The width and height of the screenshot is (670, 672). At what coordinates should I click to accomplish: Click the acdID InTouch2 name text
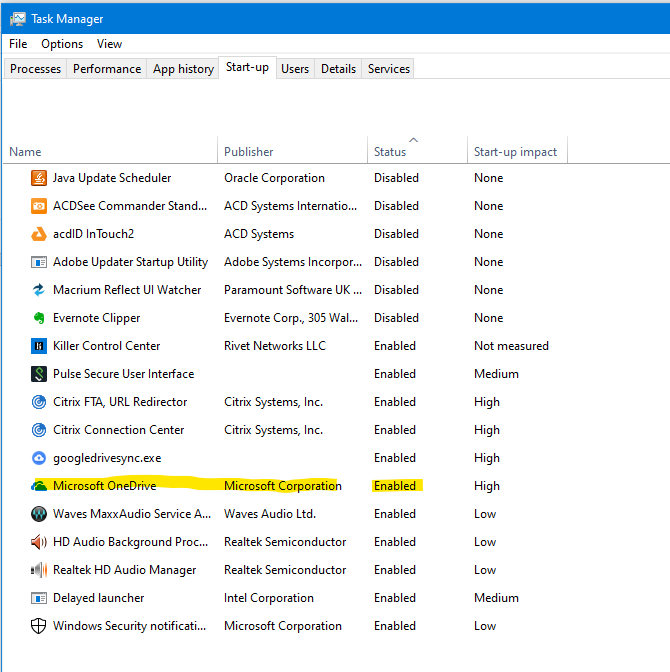pyautogui.click(x=93, y=234)
